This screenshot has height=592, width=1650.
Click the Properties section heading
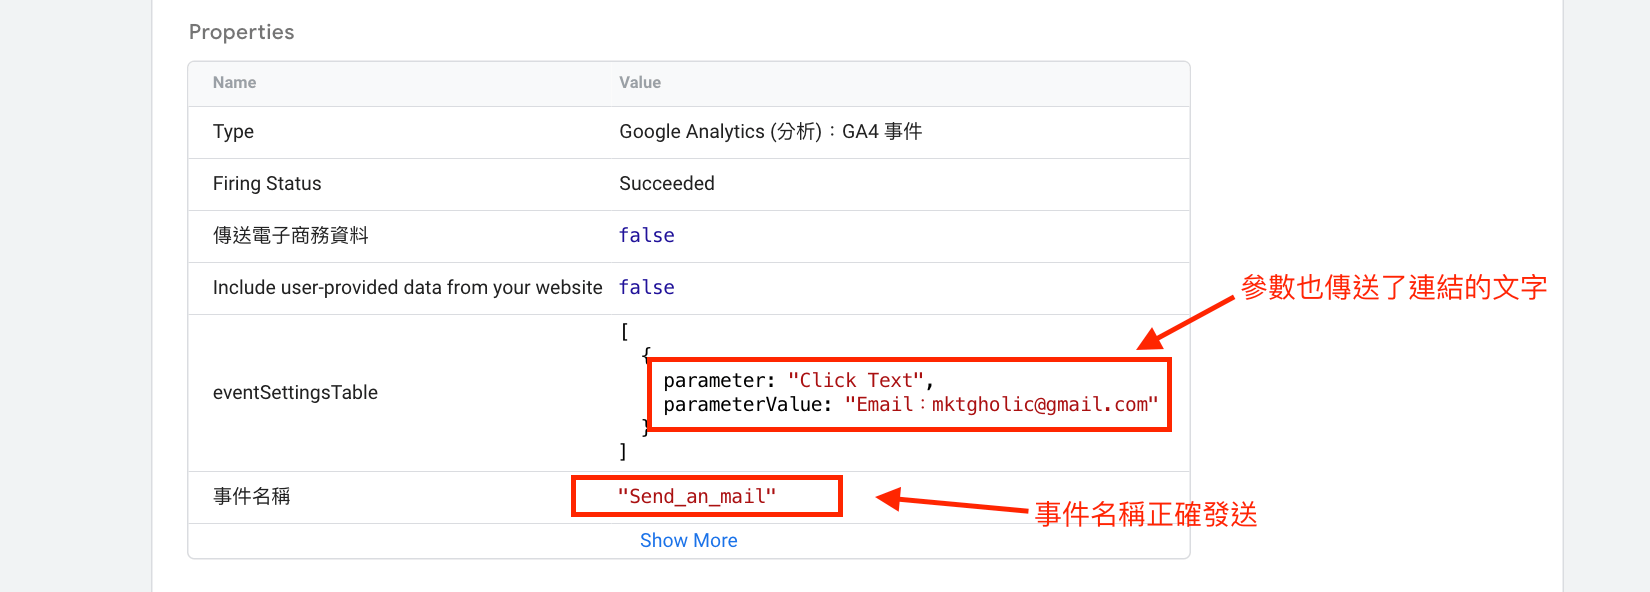coord(241,32)
